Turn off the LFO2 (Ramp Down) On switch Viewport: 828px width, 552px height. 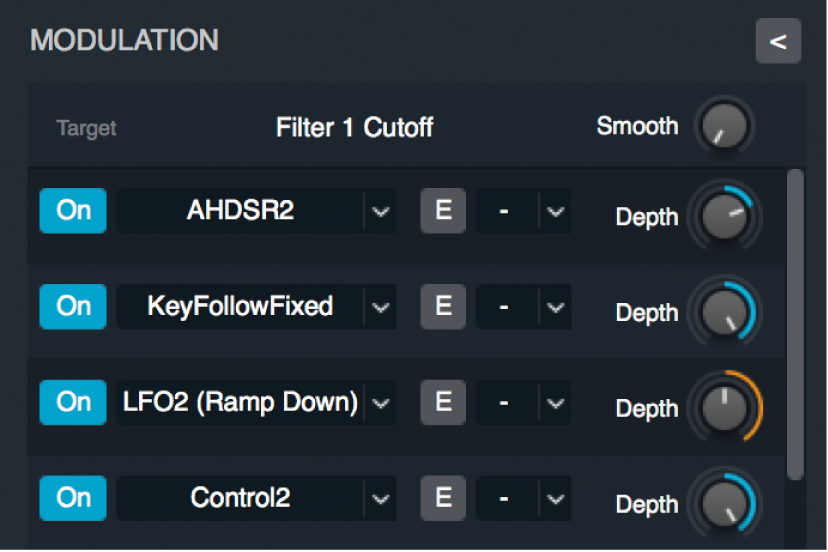73,402
